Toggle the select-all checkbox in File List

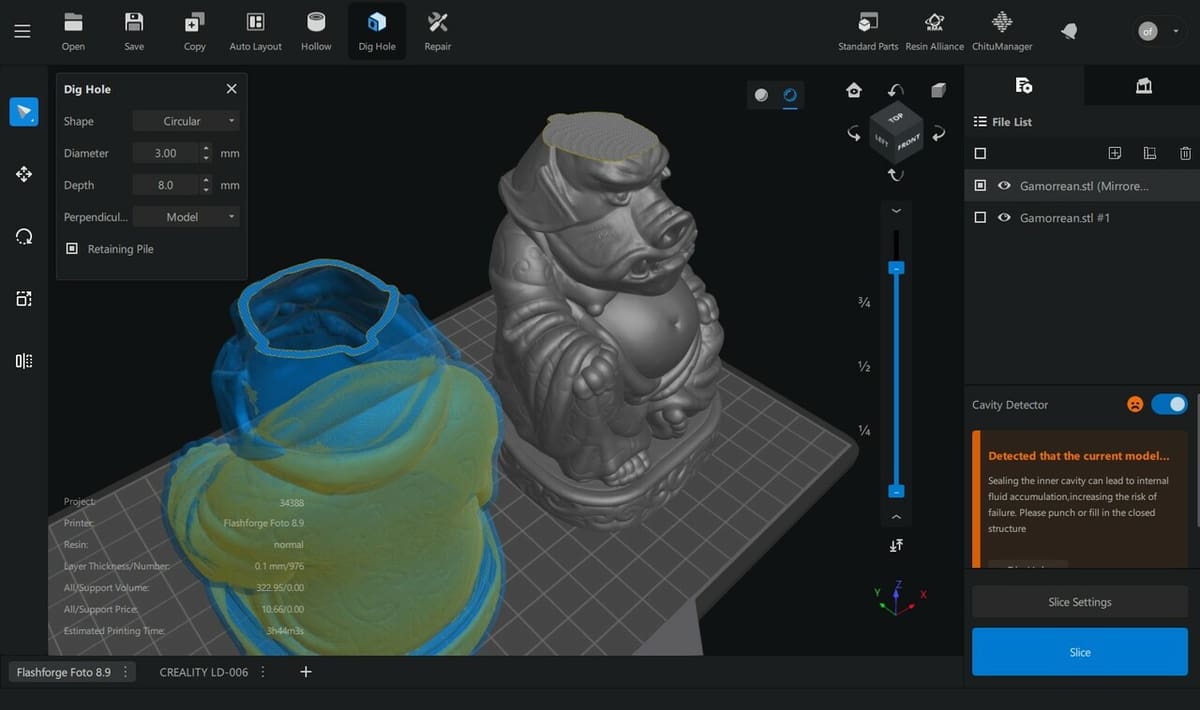coord(980,153)
